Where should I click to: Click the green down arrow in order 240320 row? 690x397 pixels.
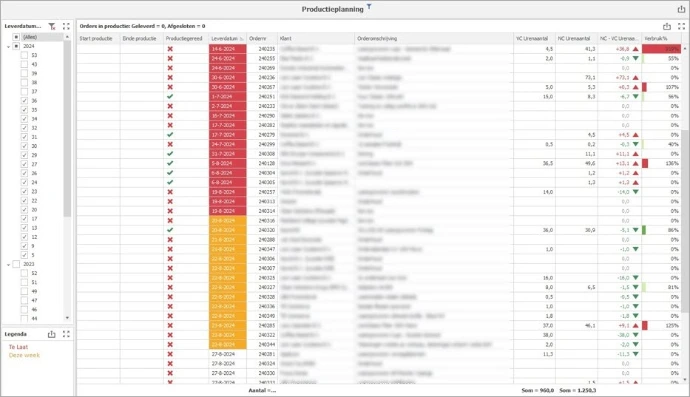635,230
